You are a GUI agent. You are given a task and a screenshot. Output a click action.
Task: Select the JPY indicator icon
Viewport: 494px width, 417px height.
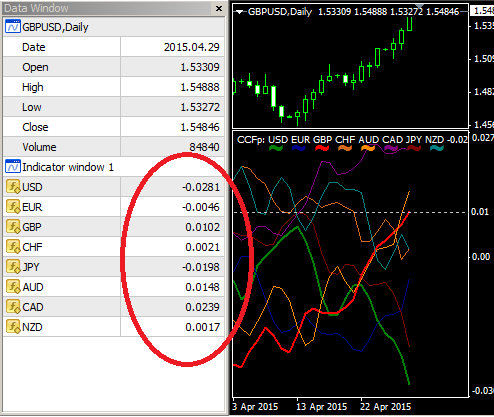click(x=13, y=267)
